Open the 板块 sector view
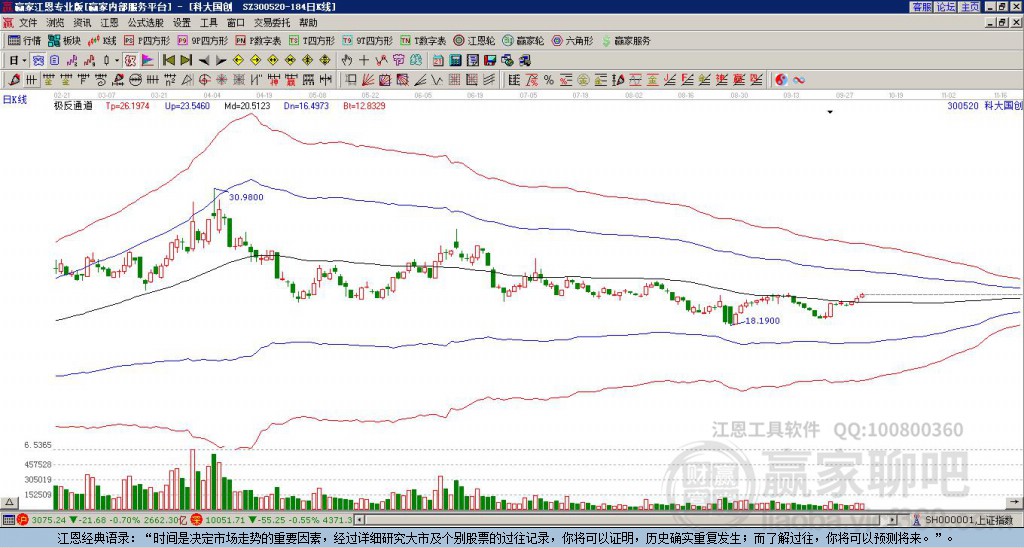The height and width of the screenshot is (548, 1024). pyautogui.click(x=64, y=40)
